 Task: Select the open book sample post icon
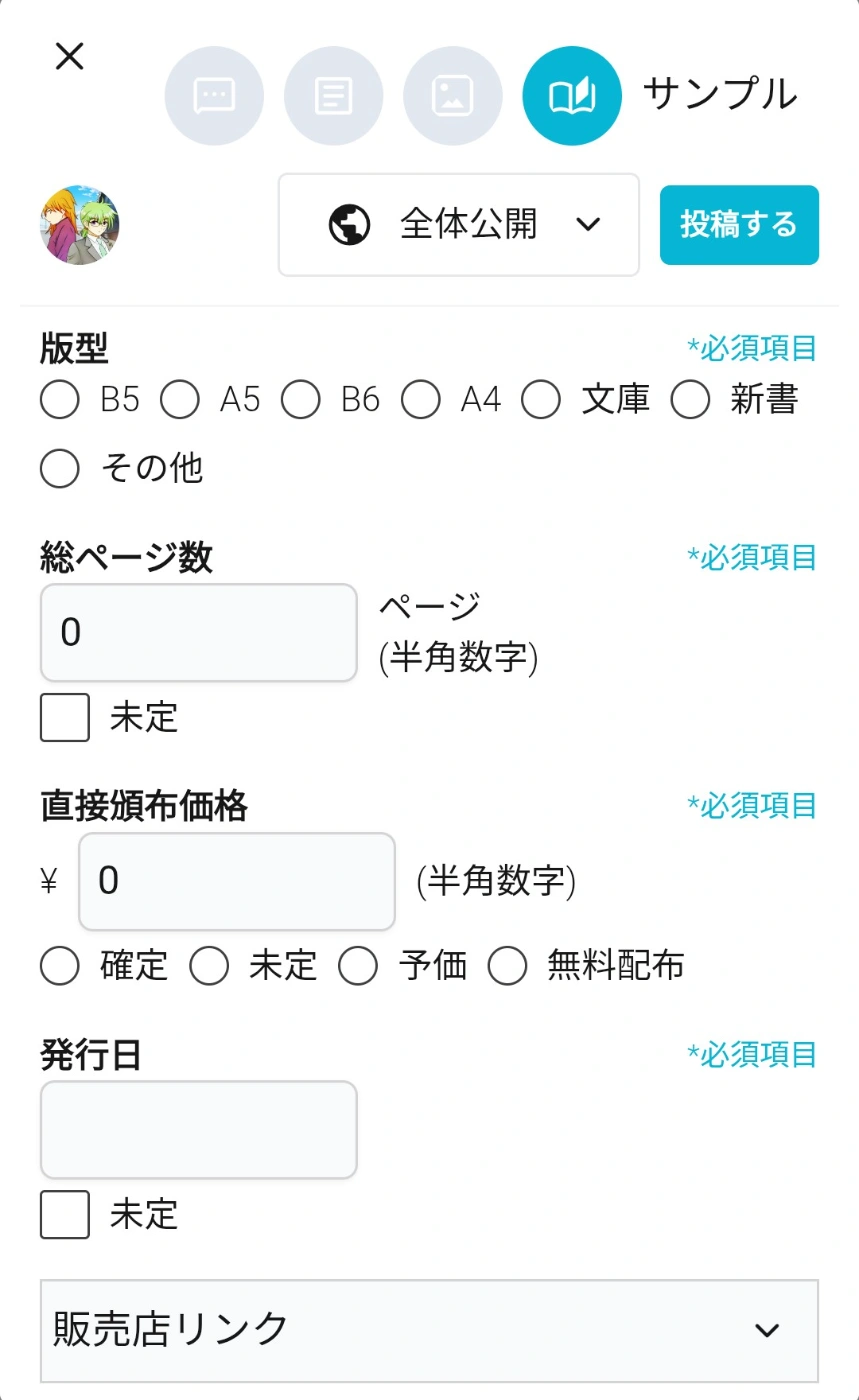coord(572,96)
